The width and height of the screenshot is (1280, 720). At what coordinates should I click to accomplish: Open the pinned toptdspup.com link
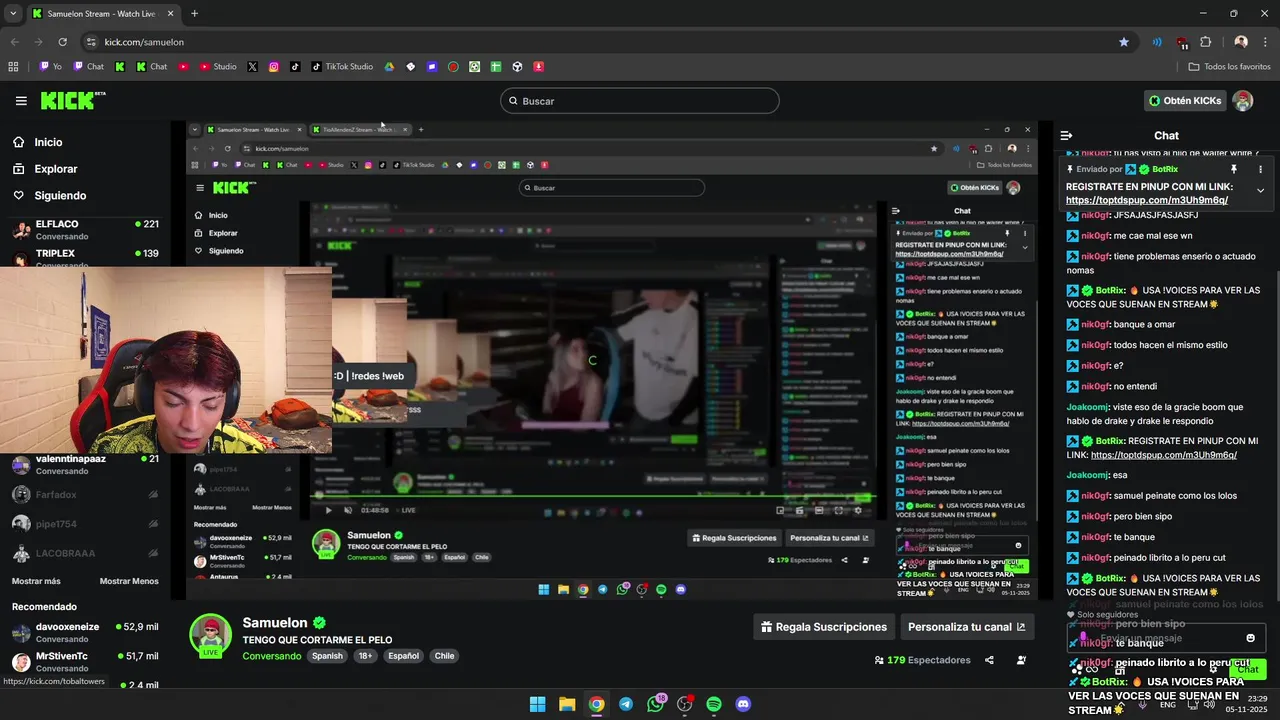pos(1147,200)
